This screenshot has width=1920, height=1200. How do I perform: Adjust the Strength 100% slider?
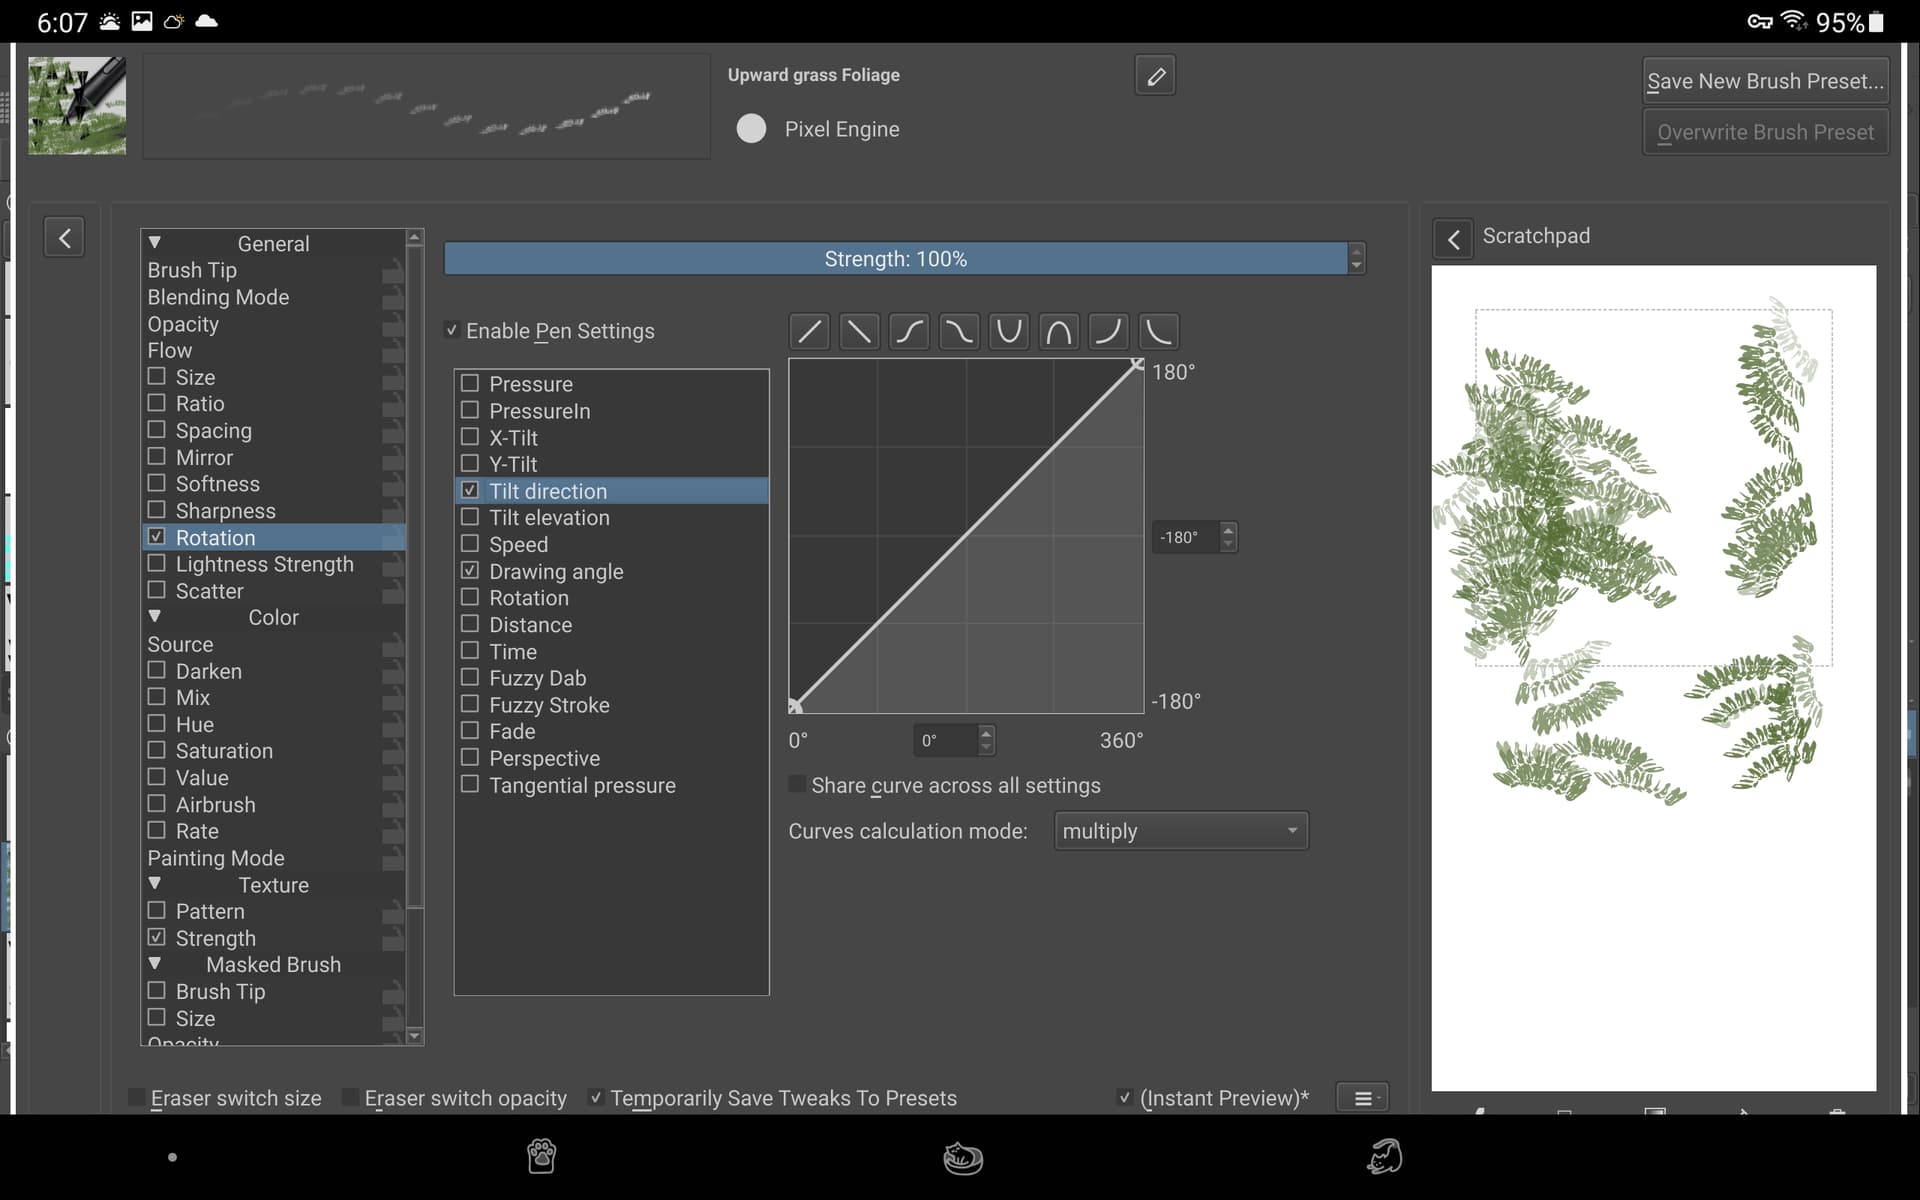tap(895, 259)
